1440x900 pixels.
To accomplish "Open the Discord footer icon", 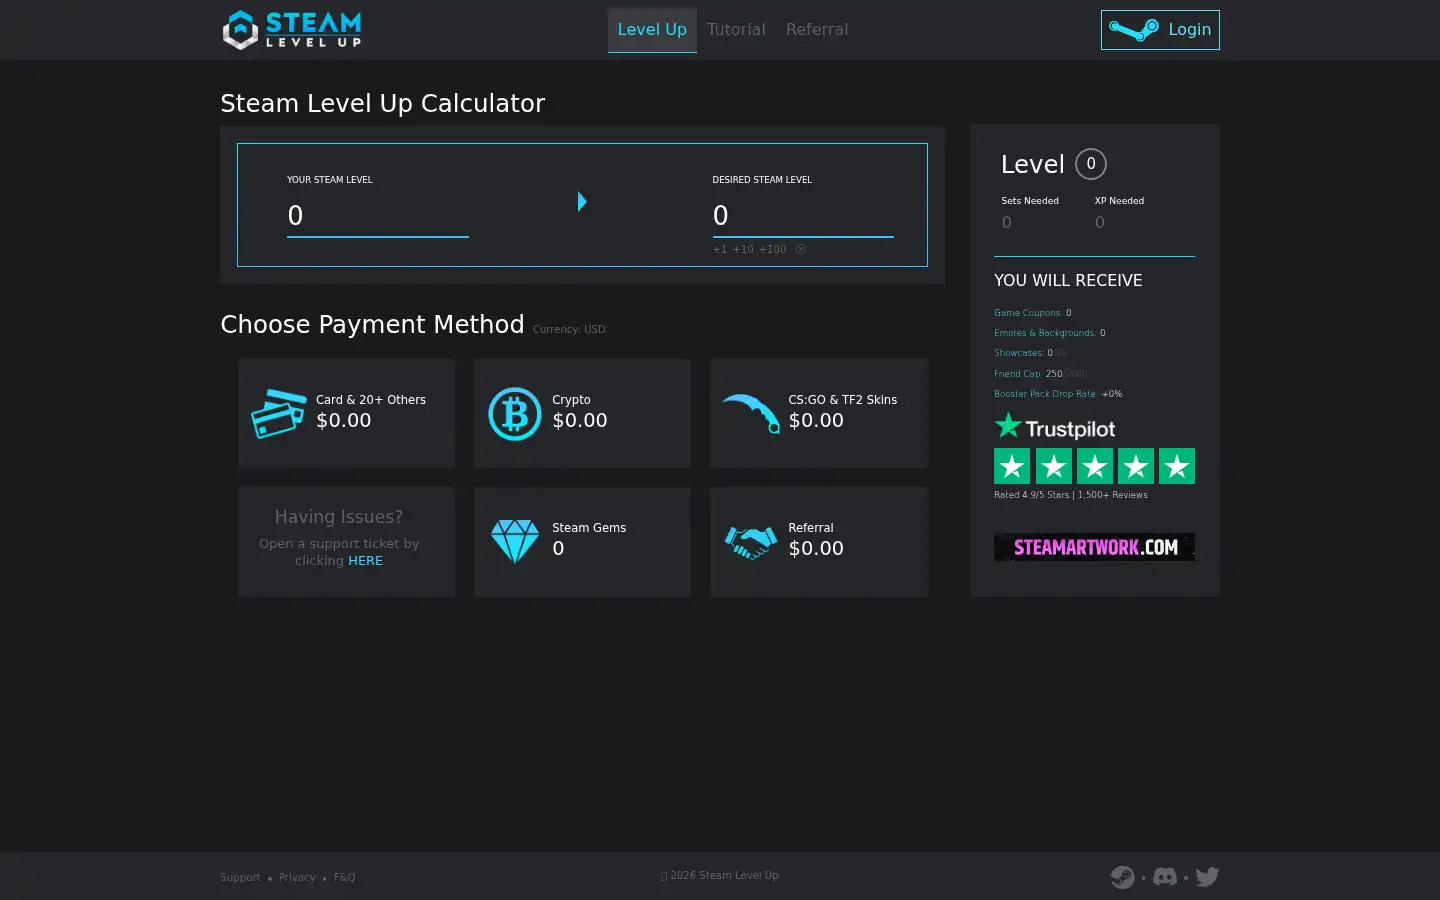I will coord(1165,877).
